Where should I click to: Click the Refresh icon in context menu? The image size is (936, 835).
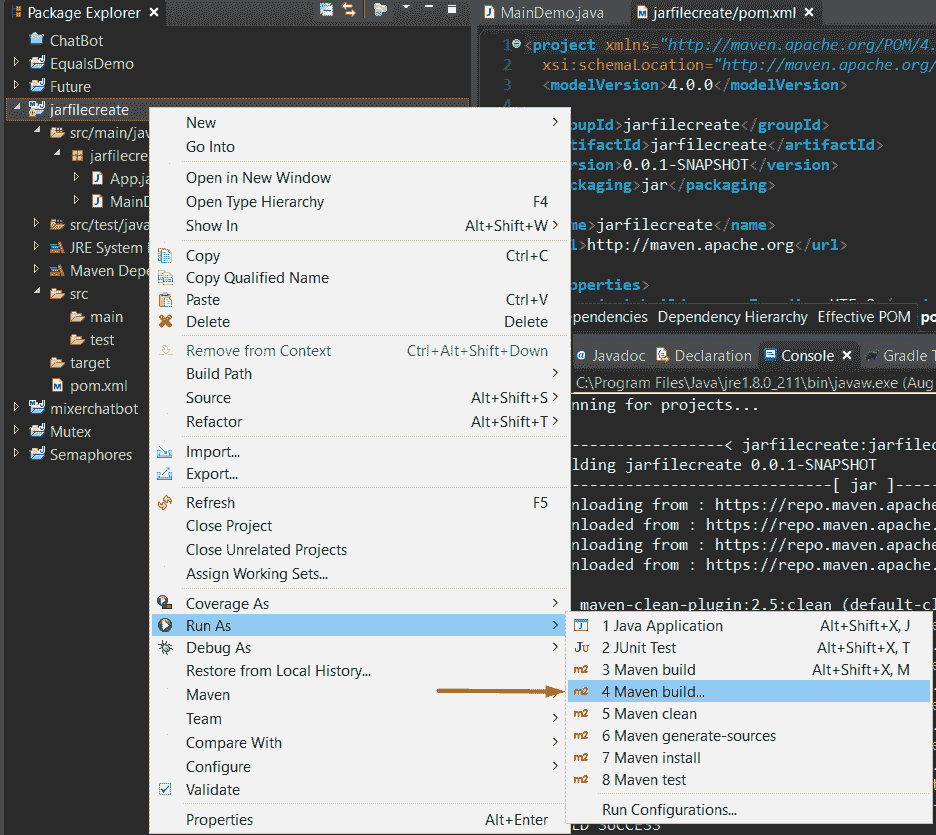click(x=165, y=503)
